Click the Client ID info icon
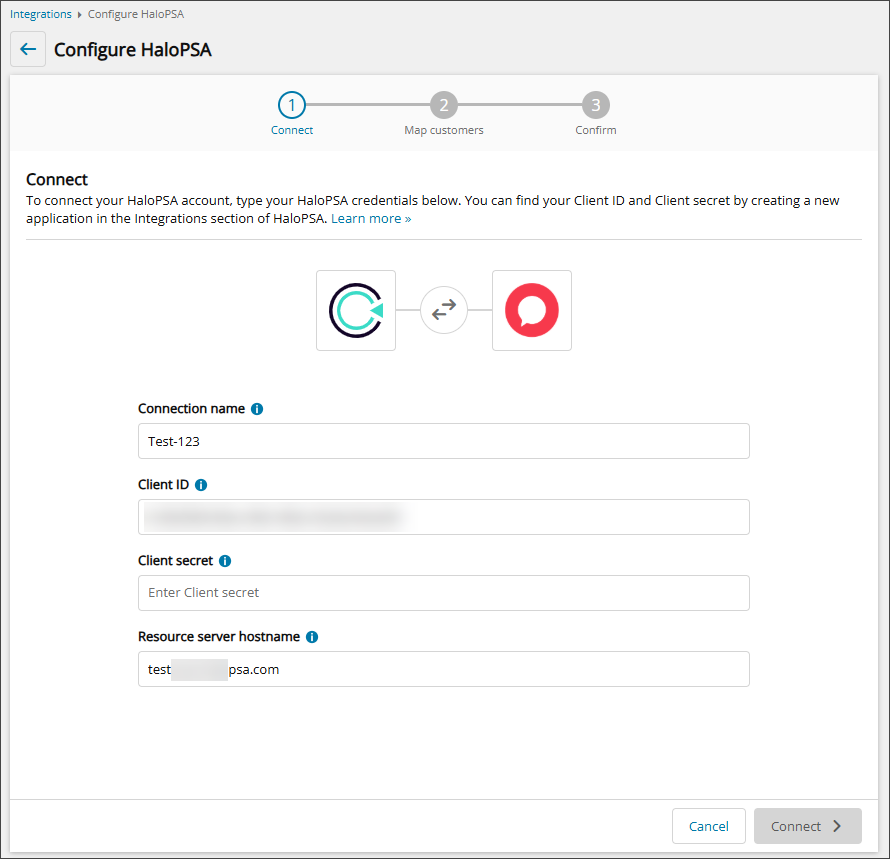The height and width of the screenshot is (859, 890). 201,485
